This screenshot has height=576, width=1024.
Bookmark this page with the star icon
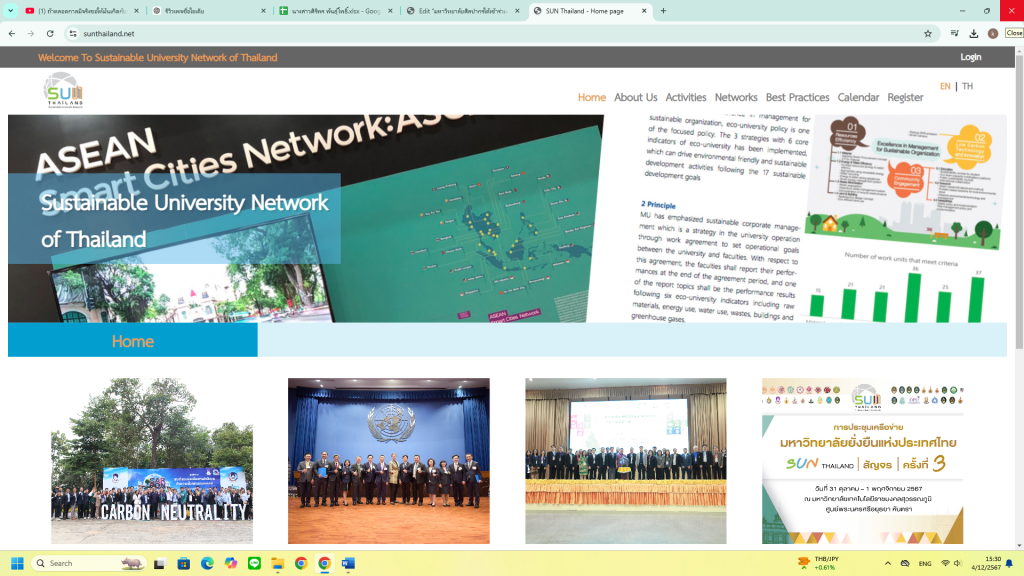(927, 33)
